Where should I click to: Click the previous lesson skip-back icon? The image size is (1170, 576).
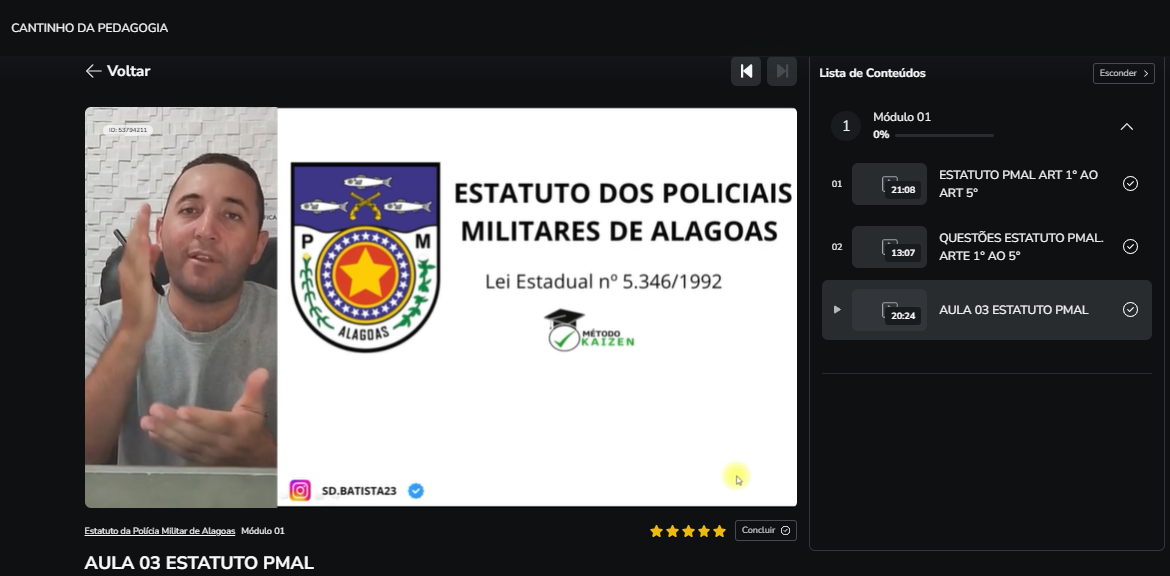[746, 71]
